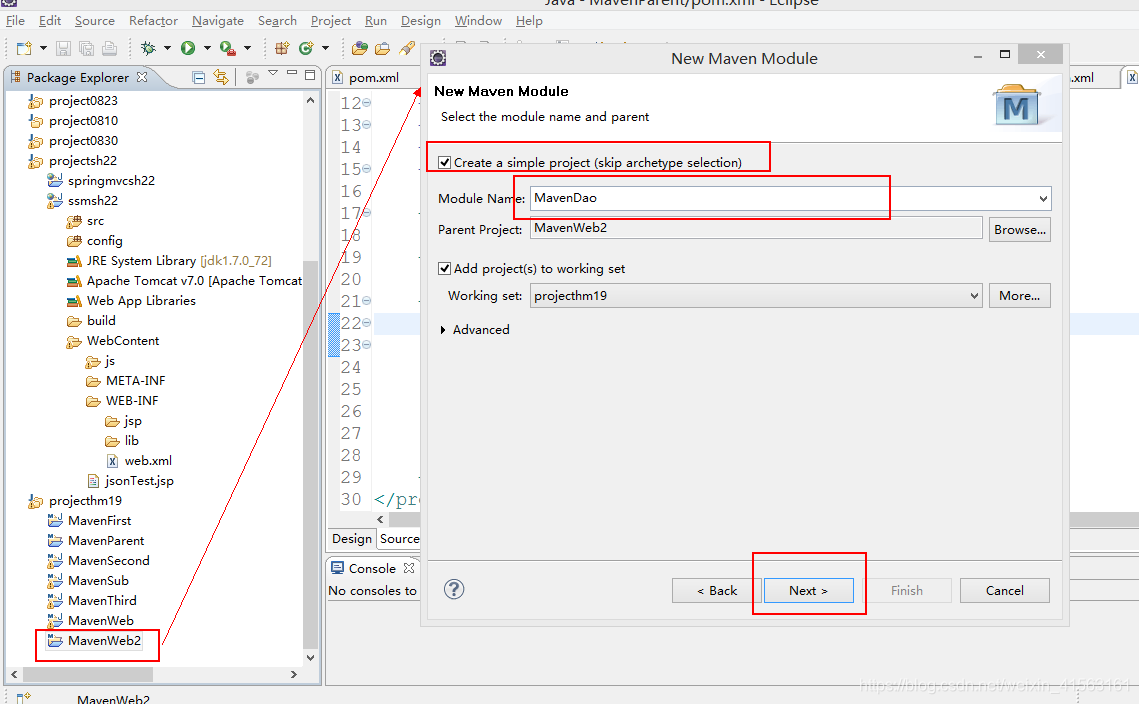This screenshot has height=704, width=1139.
Task: Toggle Link with Editor arrows icon
Action: pos(221,77)
